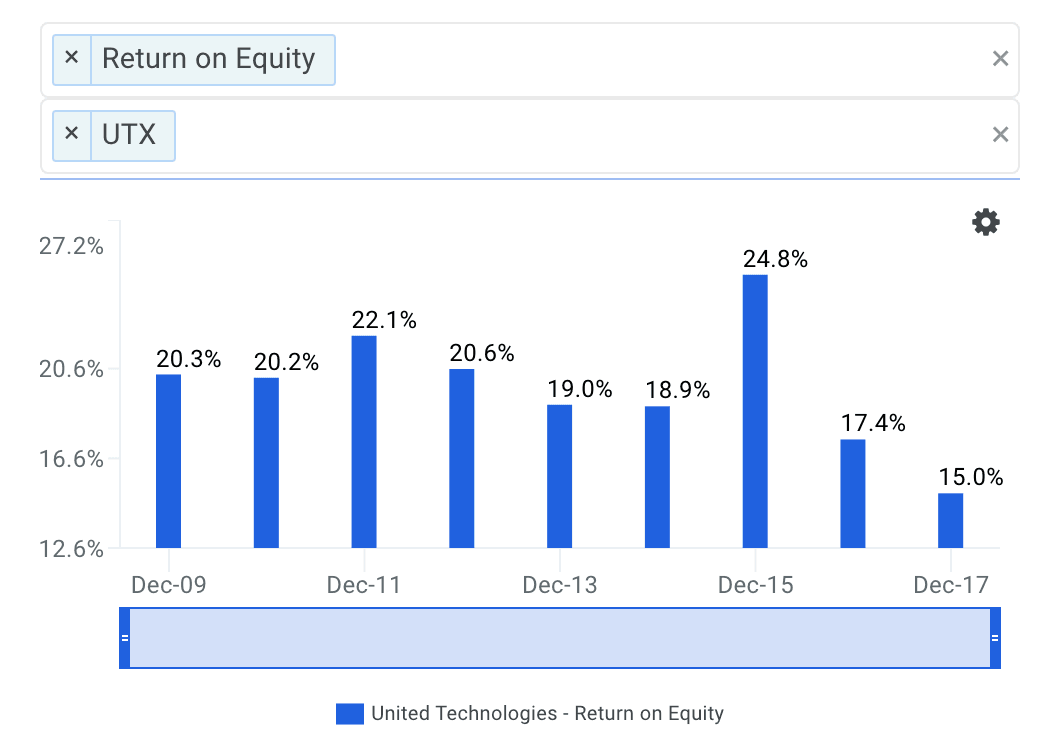The image size is (1058, 754).
Task: Click the 22.1% bar for Dec-11
Action: click(x=364, y=441)
